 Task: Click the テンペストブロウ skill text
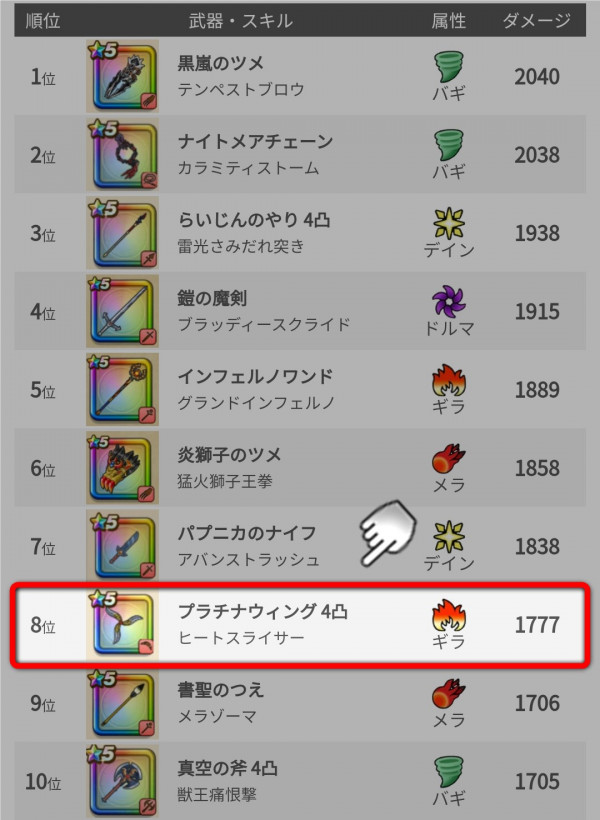click(x=241, y=89)
